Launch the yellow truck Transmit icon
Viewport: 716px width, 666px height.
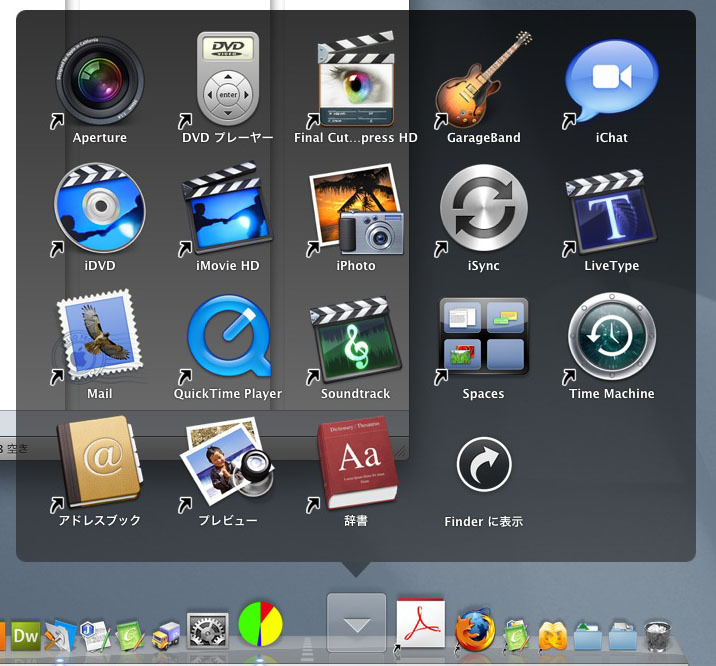166,635
